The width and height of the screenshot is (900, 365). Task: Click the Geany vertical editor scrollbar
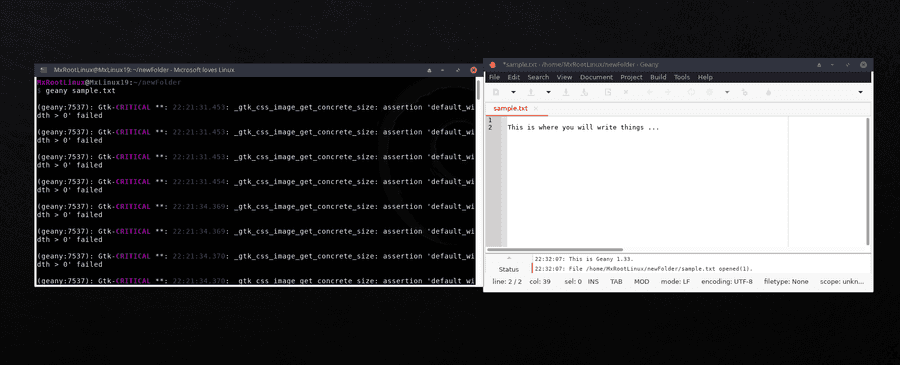[867, 180]
